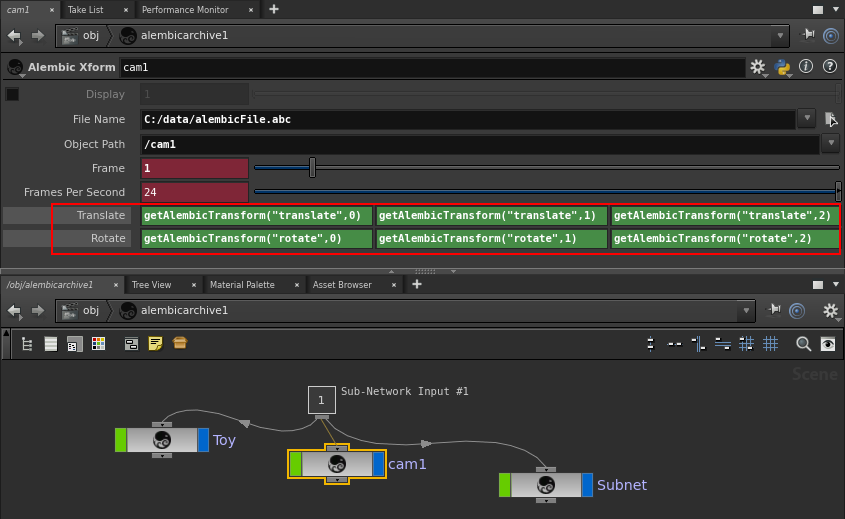Image resolution: width=845 pixels, height=519 pixels.
Task: Click alembicarchive1 in network pane path
Action: [x=184, y=310]
